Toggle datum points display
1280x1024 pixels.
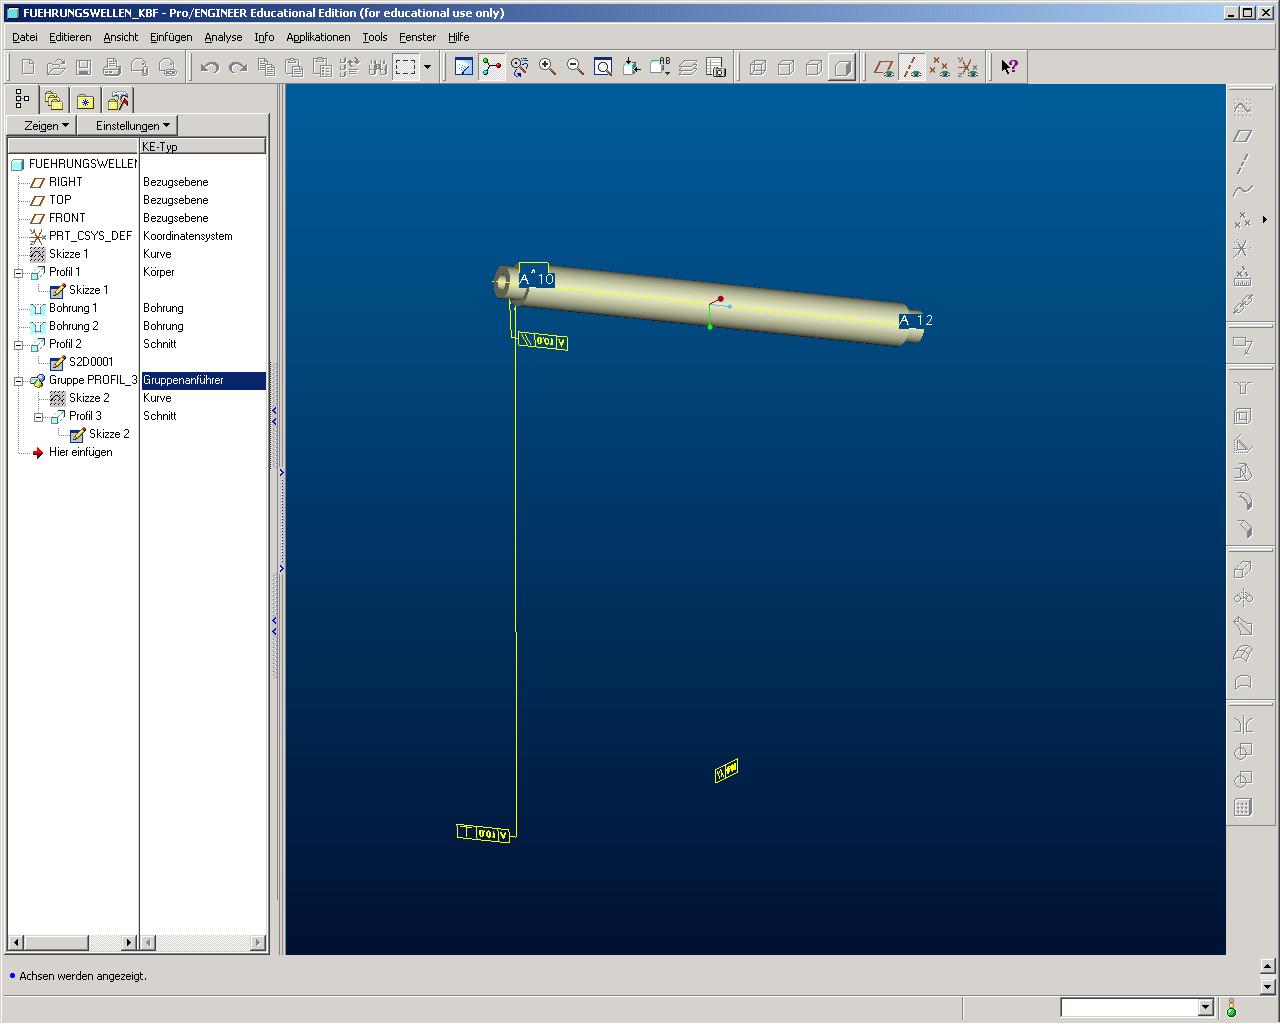click(x=940, y=67)
